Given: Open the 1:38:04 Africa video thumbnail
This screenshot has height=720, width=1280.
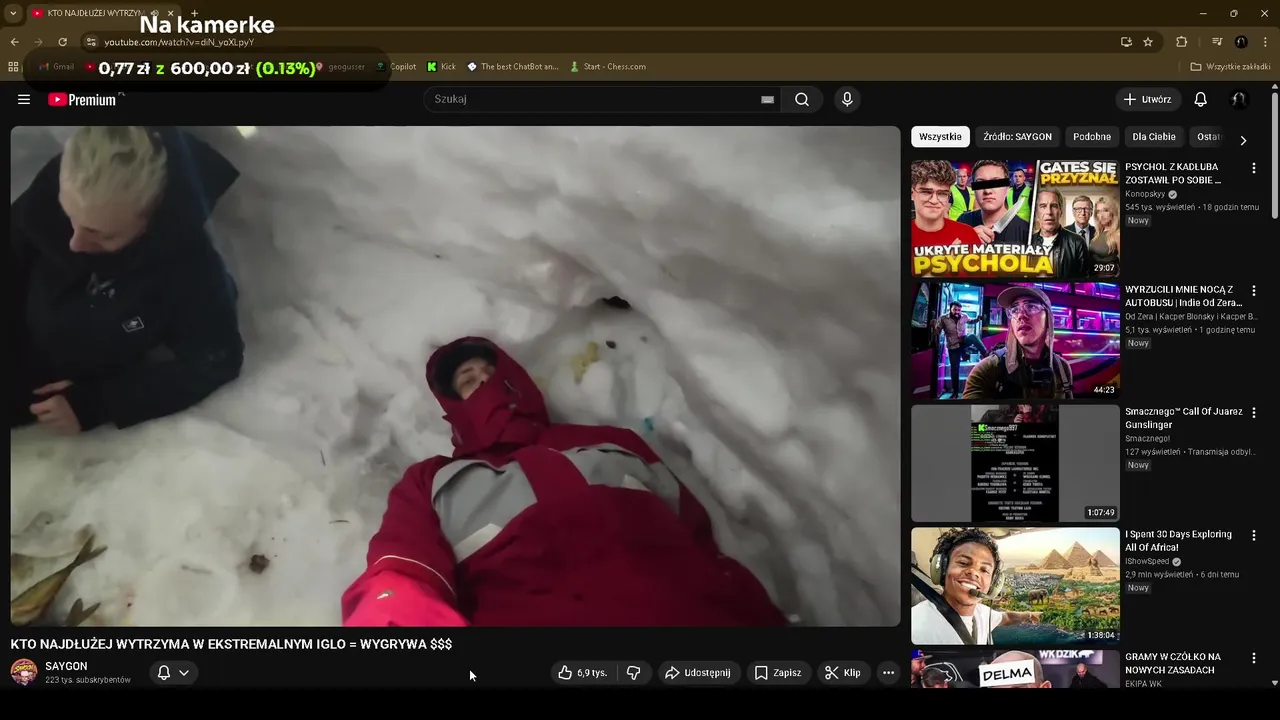Looking at the screenshot, I should 1015,585.
